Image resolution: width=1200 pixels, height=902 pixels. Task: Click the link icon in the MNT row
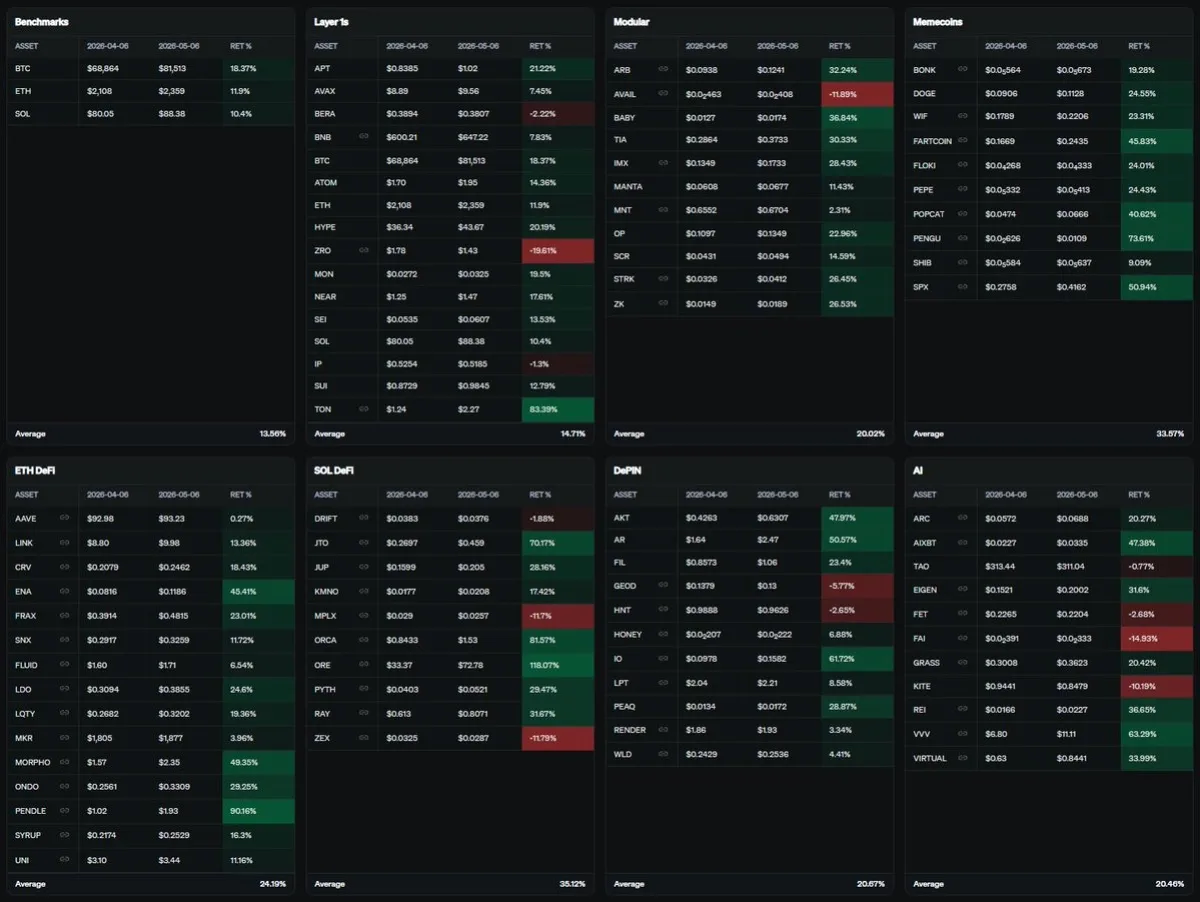(663, 210)
